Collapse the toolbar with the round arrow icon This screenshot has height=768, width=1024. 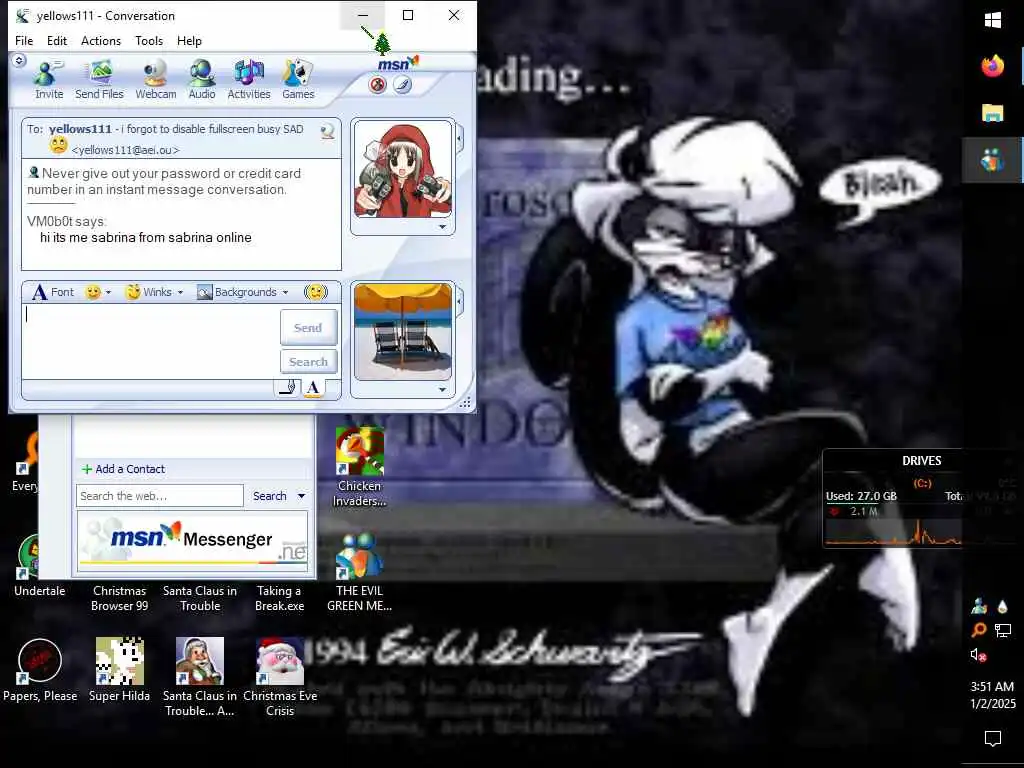tap(19, 61)
